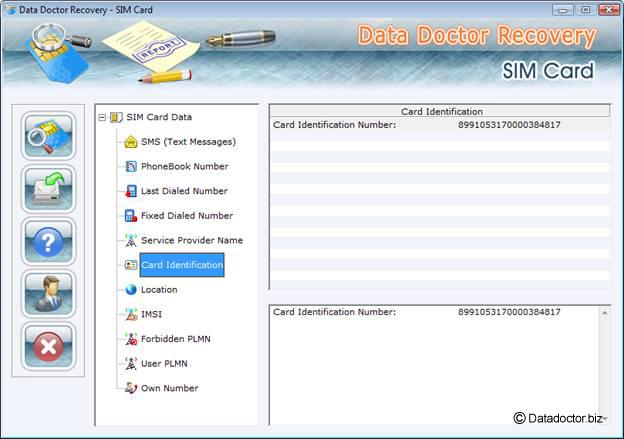Image resolution: width=624 pixels, height=439 pixels.
Task: Click the businessman about/support button
Action: click(49, 294)
